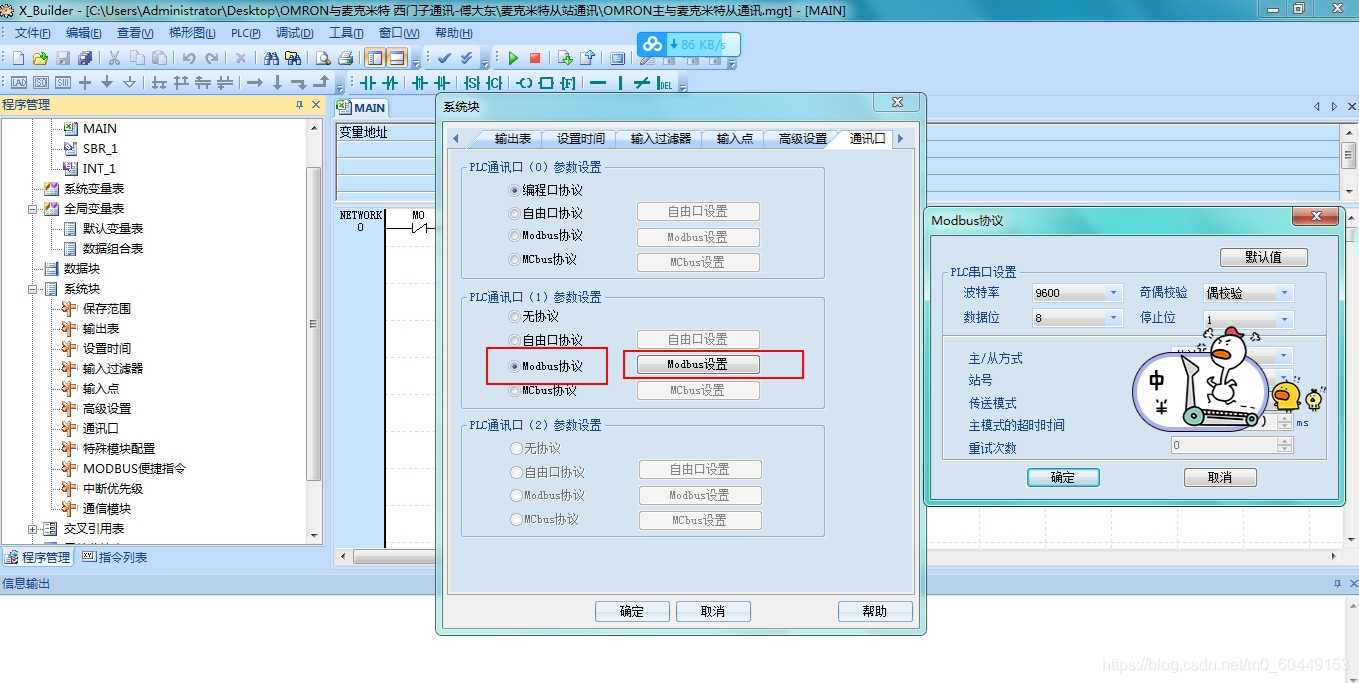Image resolution: width=1359 pixels, height=683 pixels.
Task: Click the single checkmark compile icon
Action: pos(444,58)
